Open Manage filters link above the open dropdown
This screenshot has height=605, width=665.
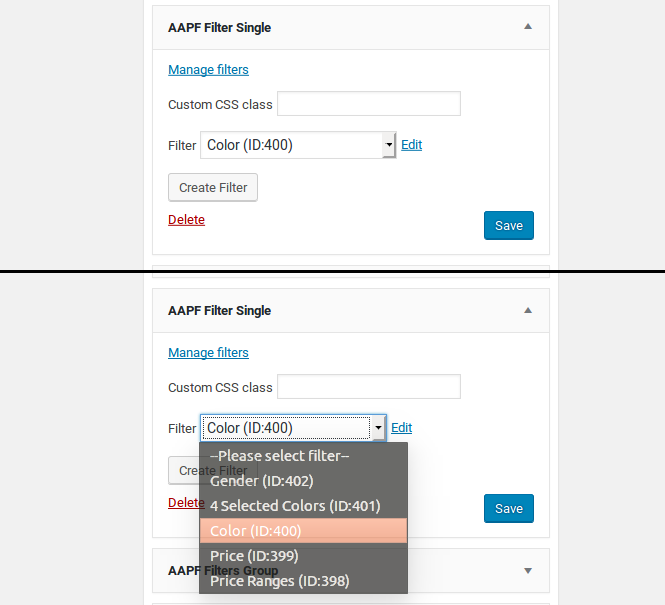point(208,353)
